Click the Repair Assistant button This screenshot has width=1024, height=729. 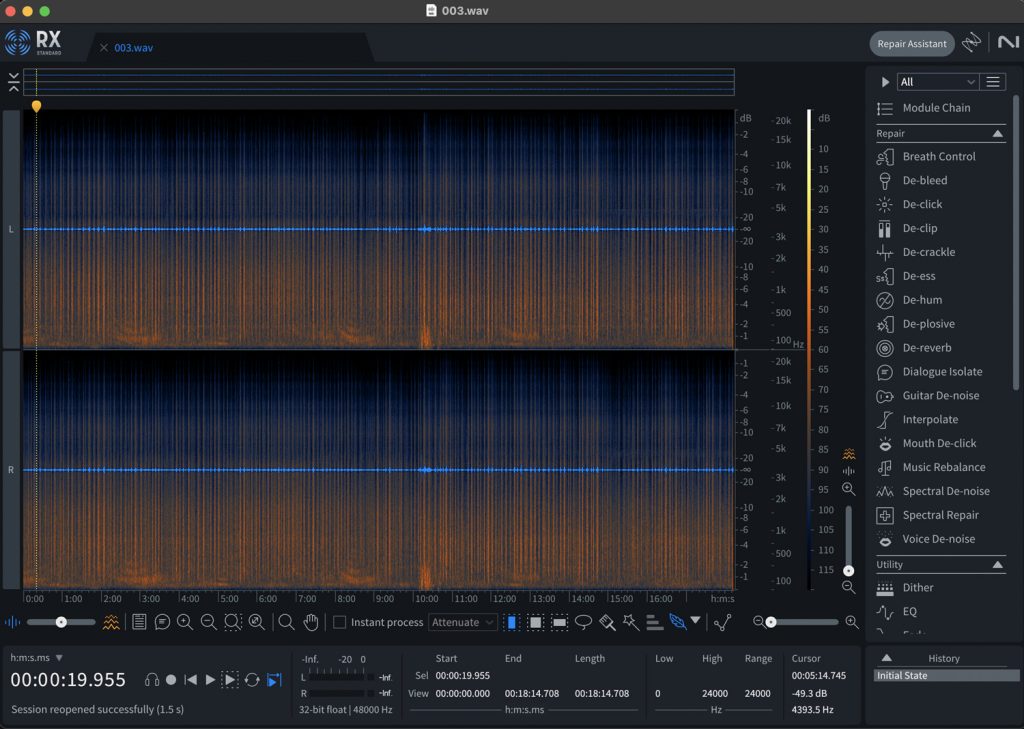(x=911, y=43)
